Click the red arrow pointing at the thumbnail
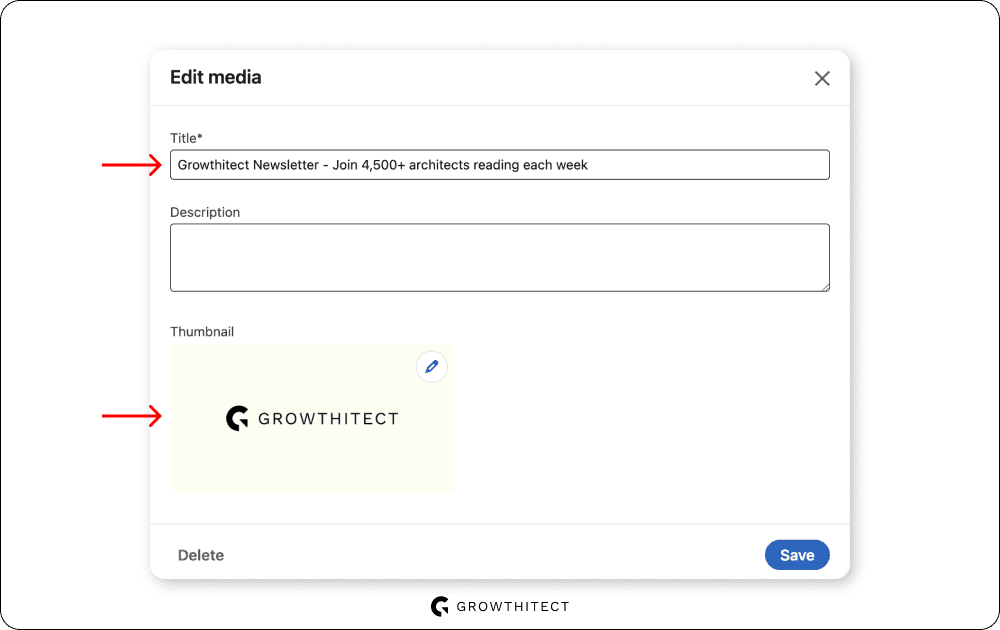 click(132, 416)
